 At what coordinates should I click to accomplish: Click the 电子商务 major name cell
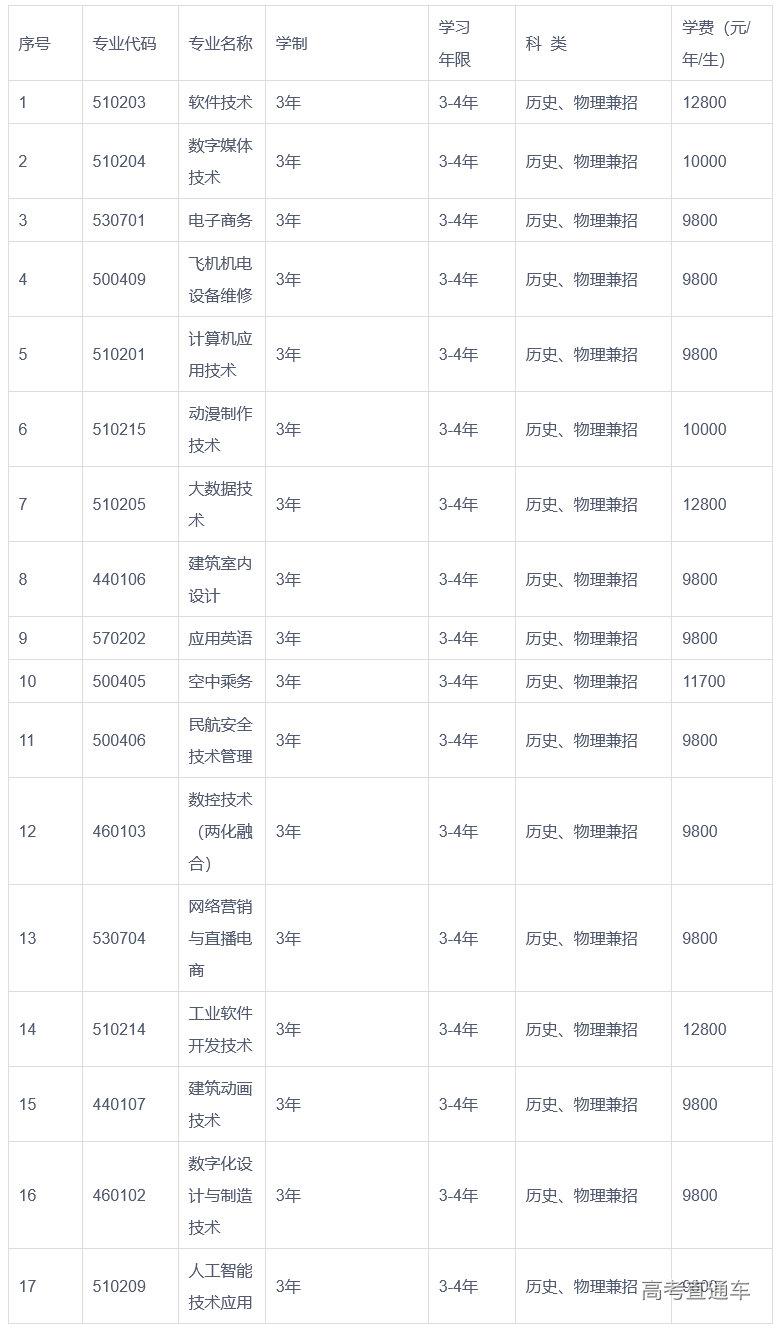pos(220,220)
